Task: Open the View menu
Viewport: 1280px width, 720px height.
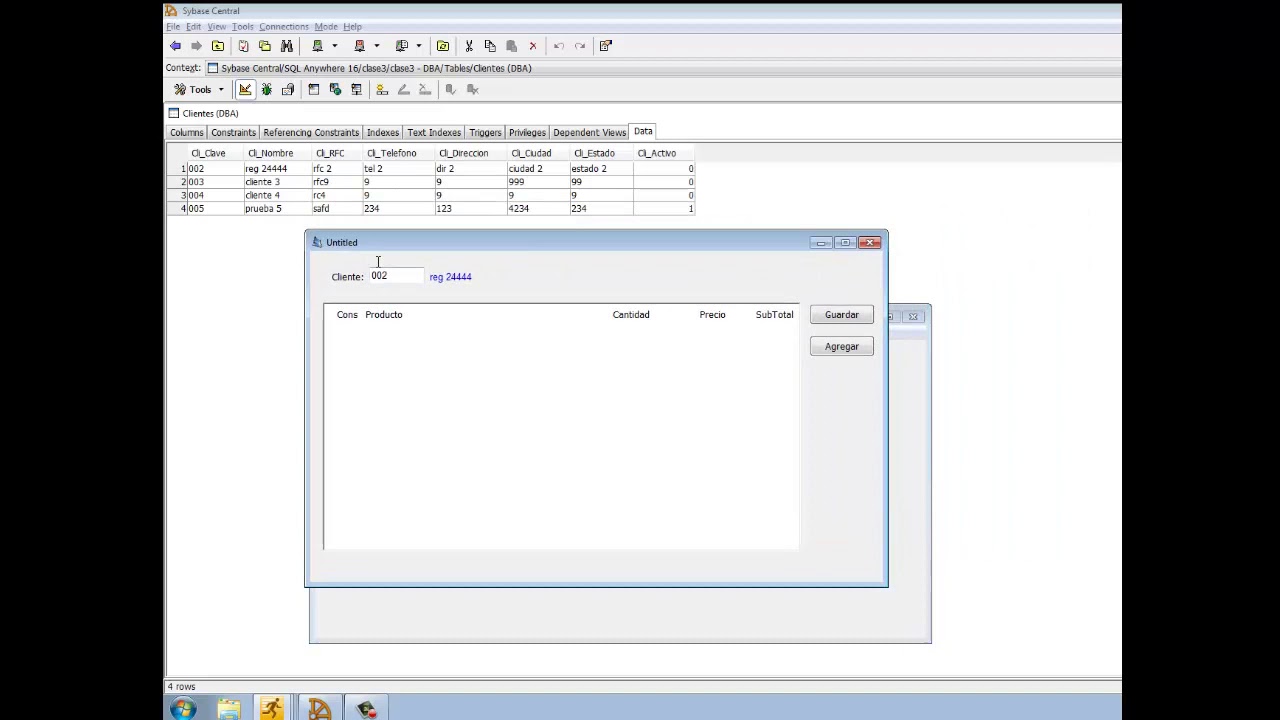Action: [216, 27]
